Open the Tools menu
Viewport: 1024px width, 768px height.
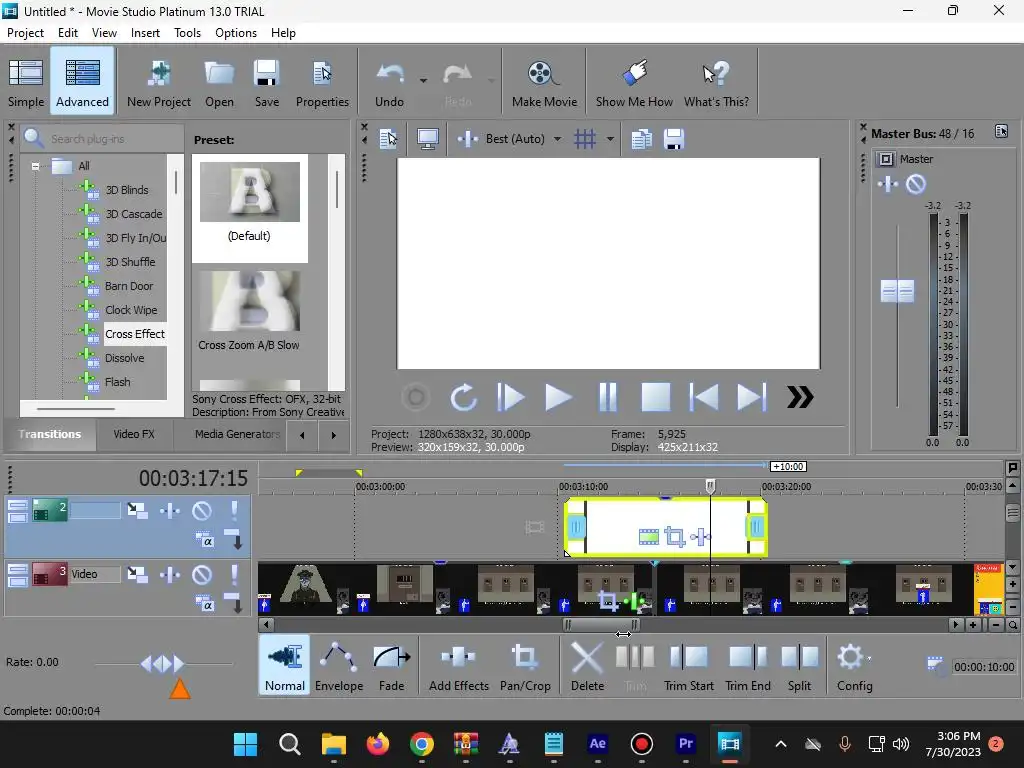pos(187,33)
